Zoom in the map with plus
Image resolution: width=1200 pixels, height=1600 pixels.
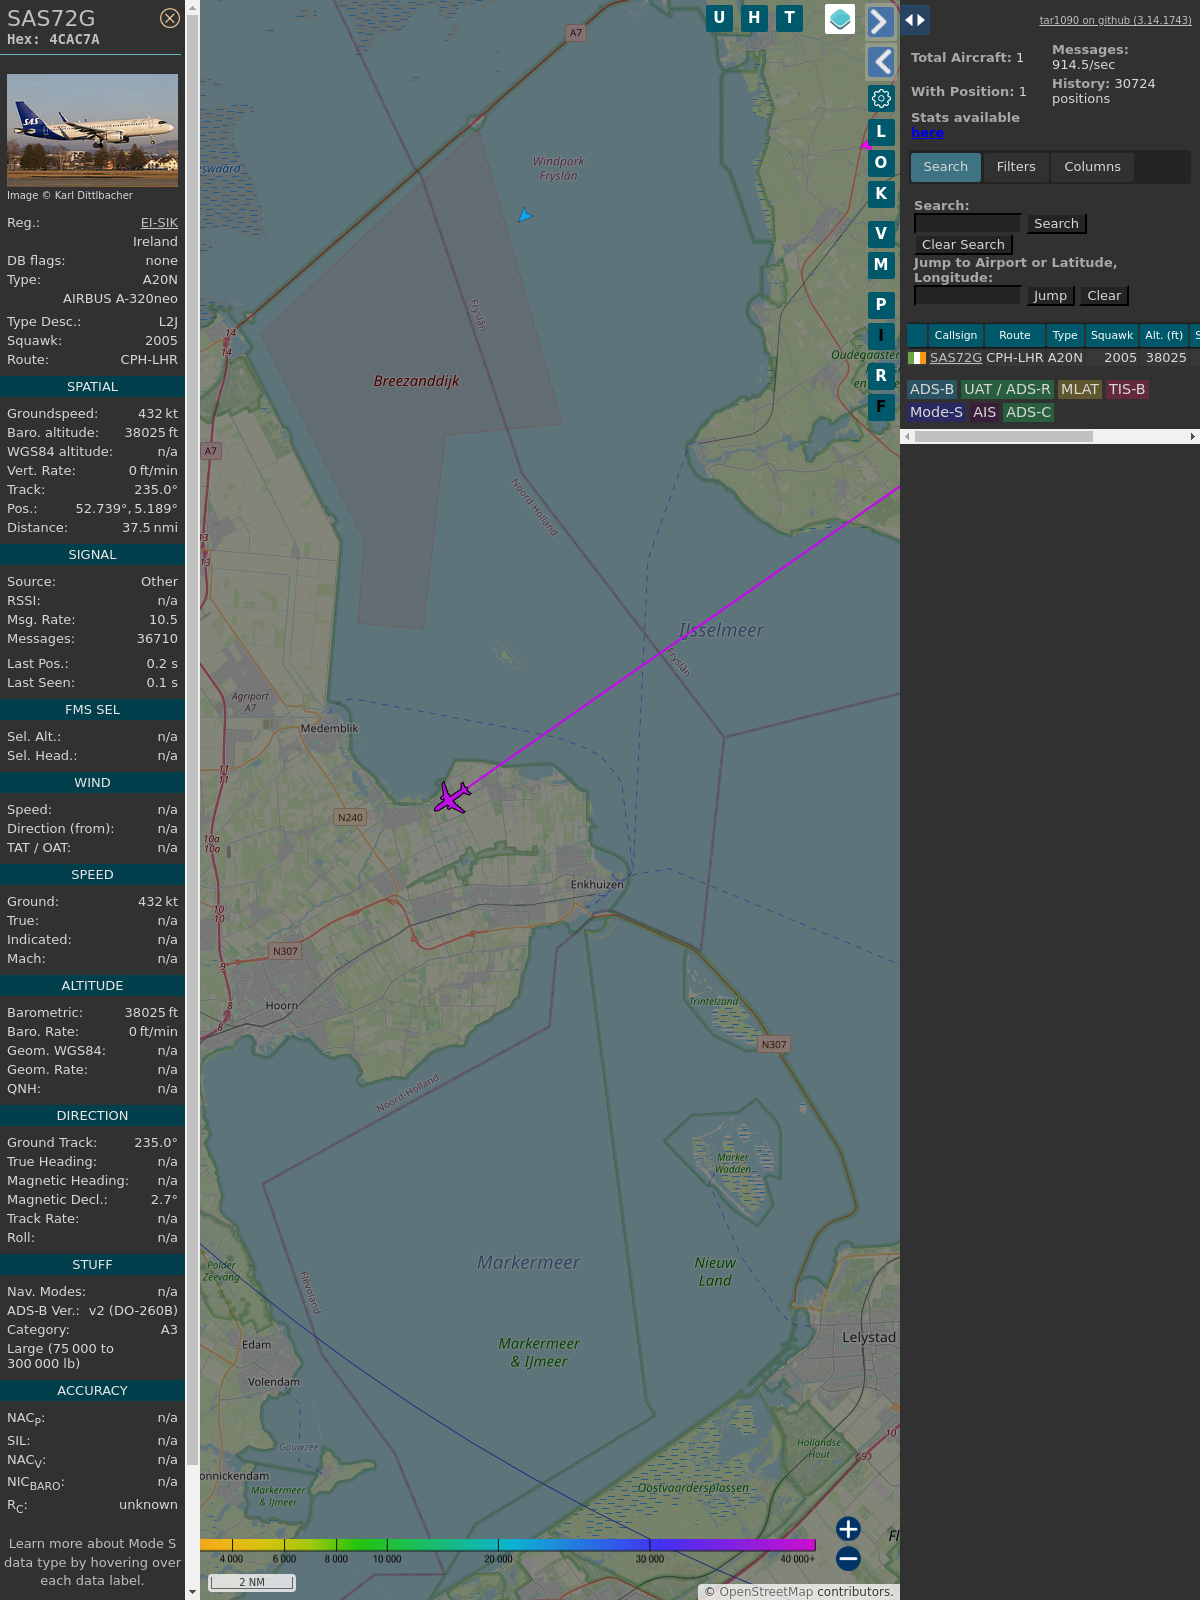coord(848,1528)
